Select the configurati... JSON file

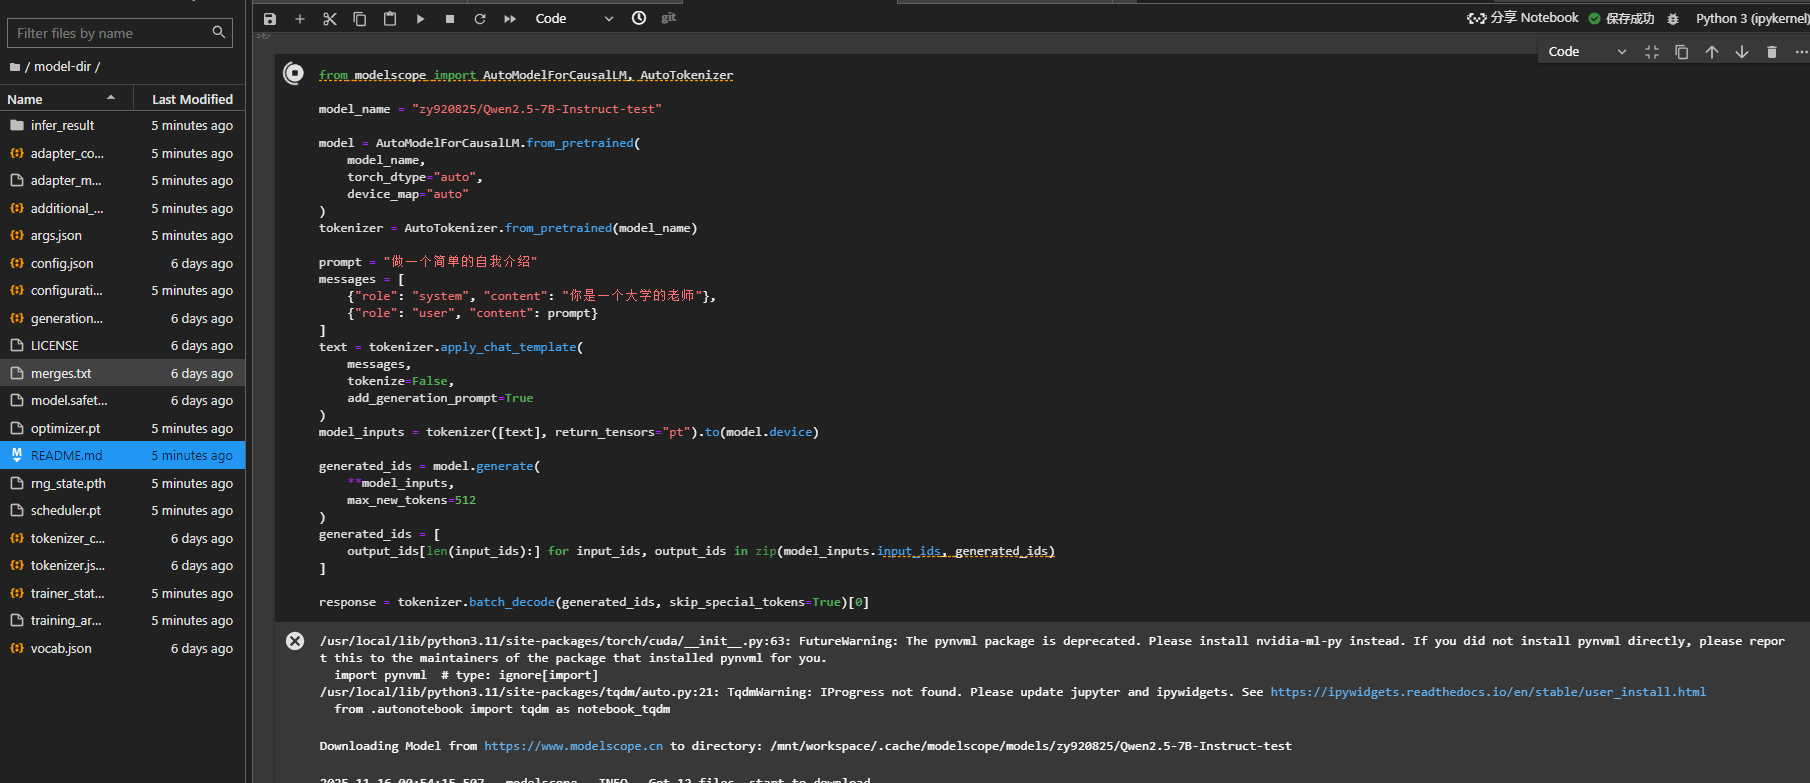122,291
